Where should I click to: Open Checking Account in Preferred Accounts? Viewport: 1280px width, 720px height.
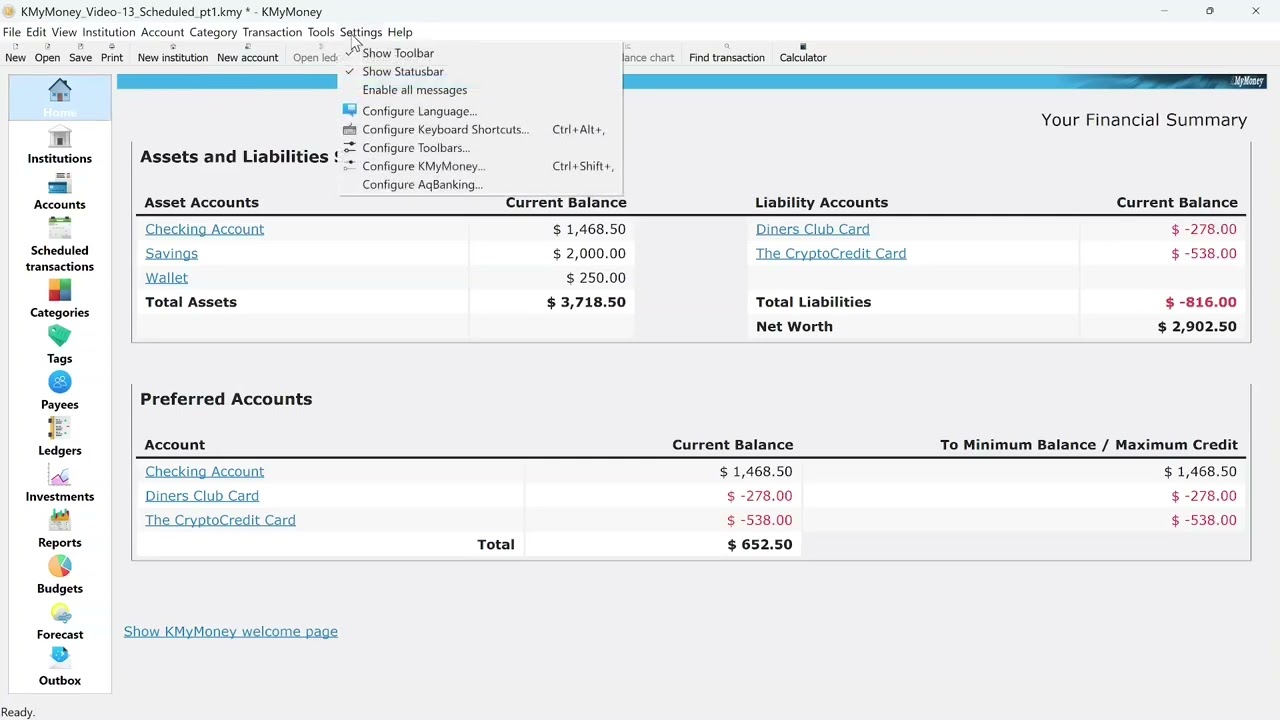(x=205, y=472)
